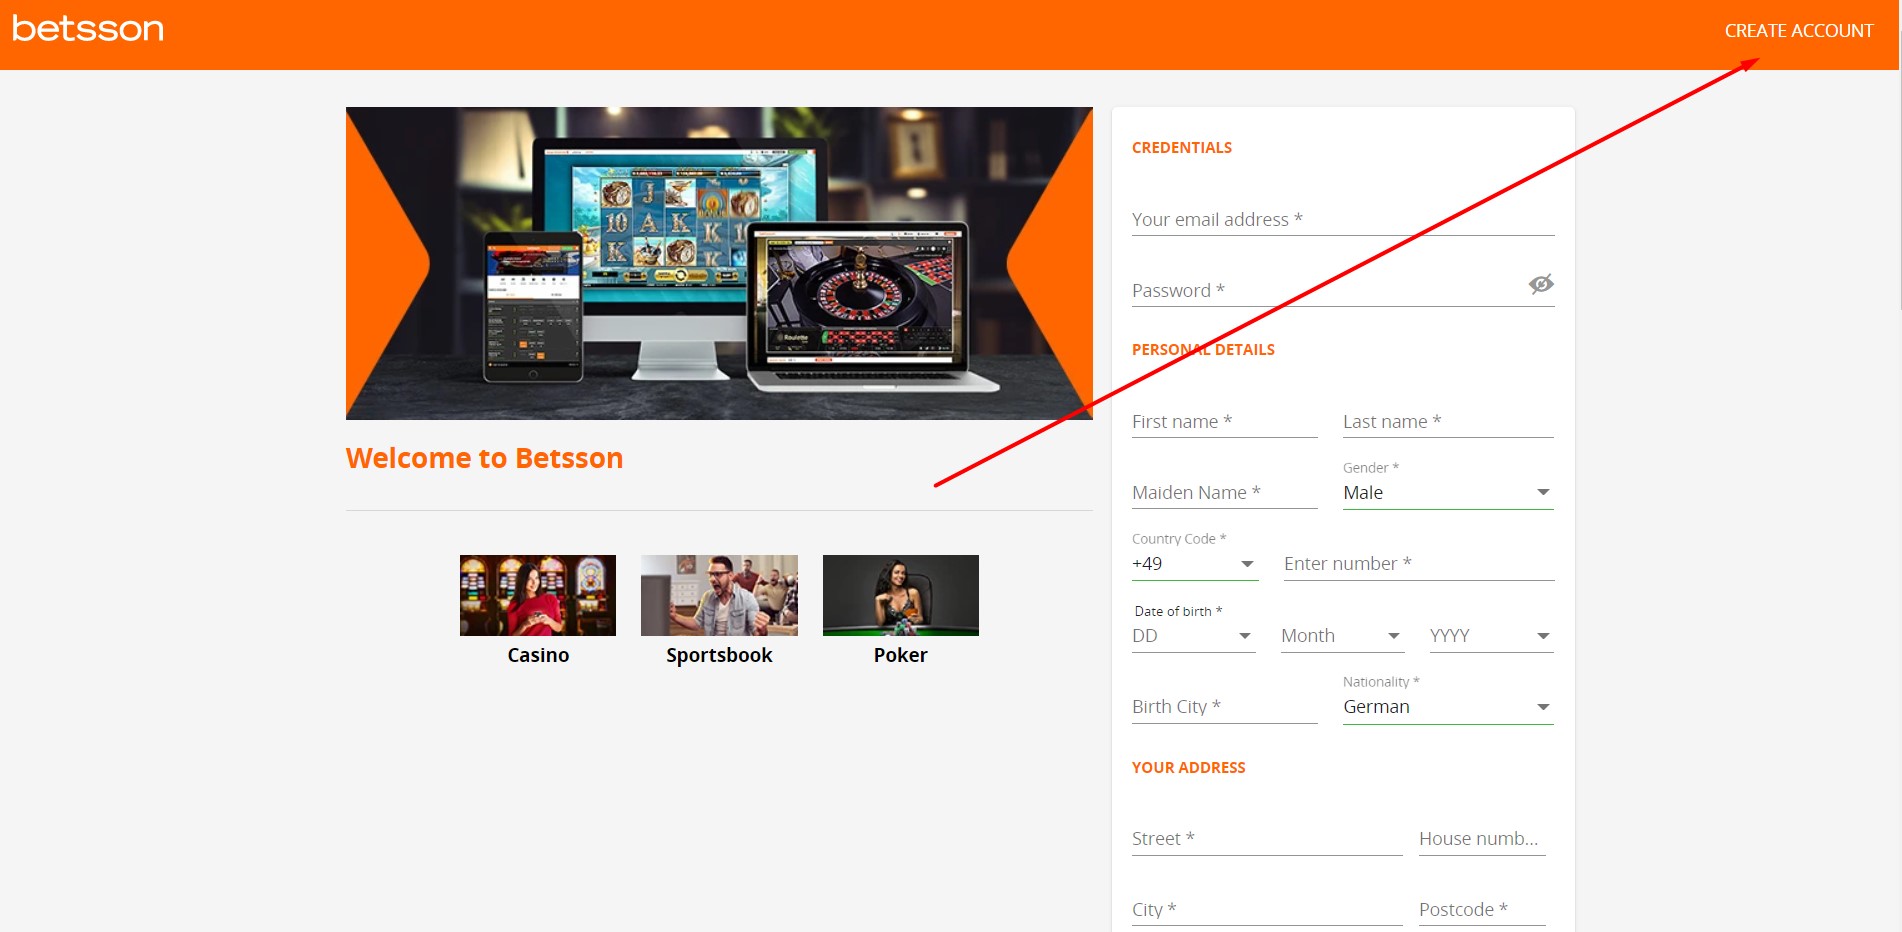Image resolution: width=1902 pixels, height=932 pixels.
Task: Click the Last name field
Action: 1448,421
